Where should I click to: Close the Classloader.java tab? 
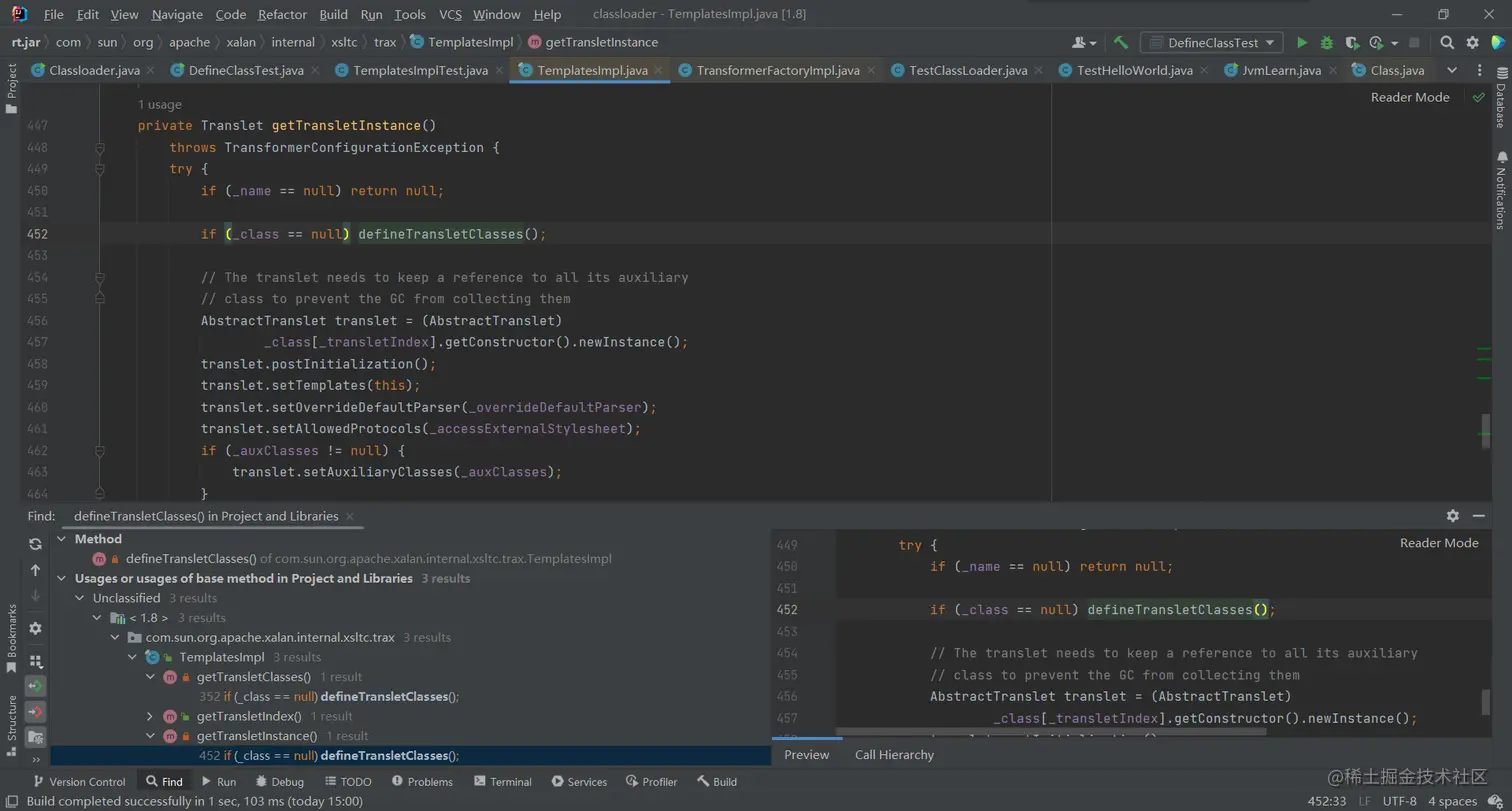point(149,70)
